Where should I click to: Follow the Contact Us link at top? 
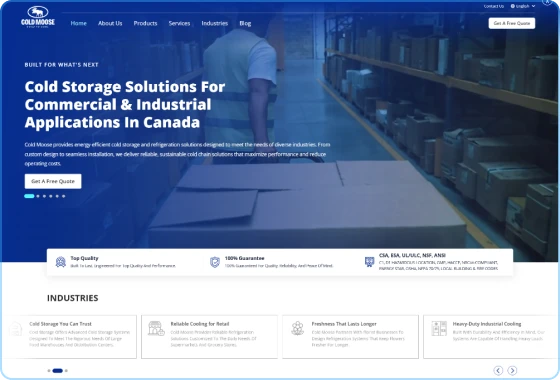pos(494,6)
